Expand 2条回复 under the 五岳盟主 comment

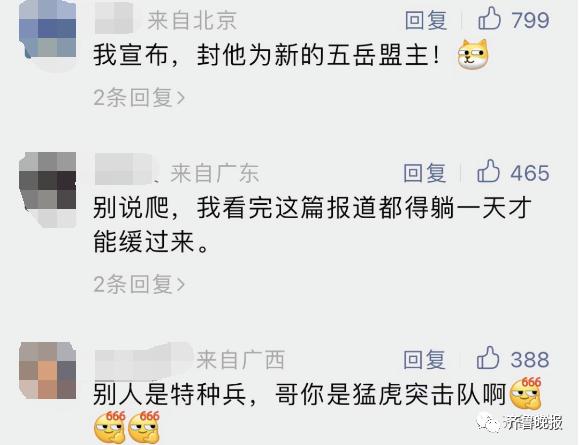[x=139, y=98]
